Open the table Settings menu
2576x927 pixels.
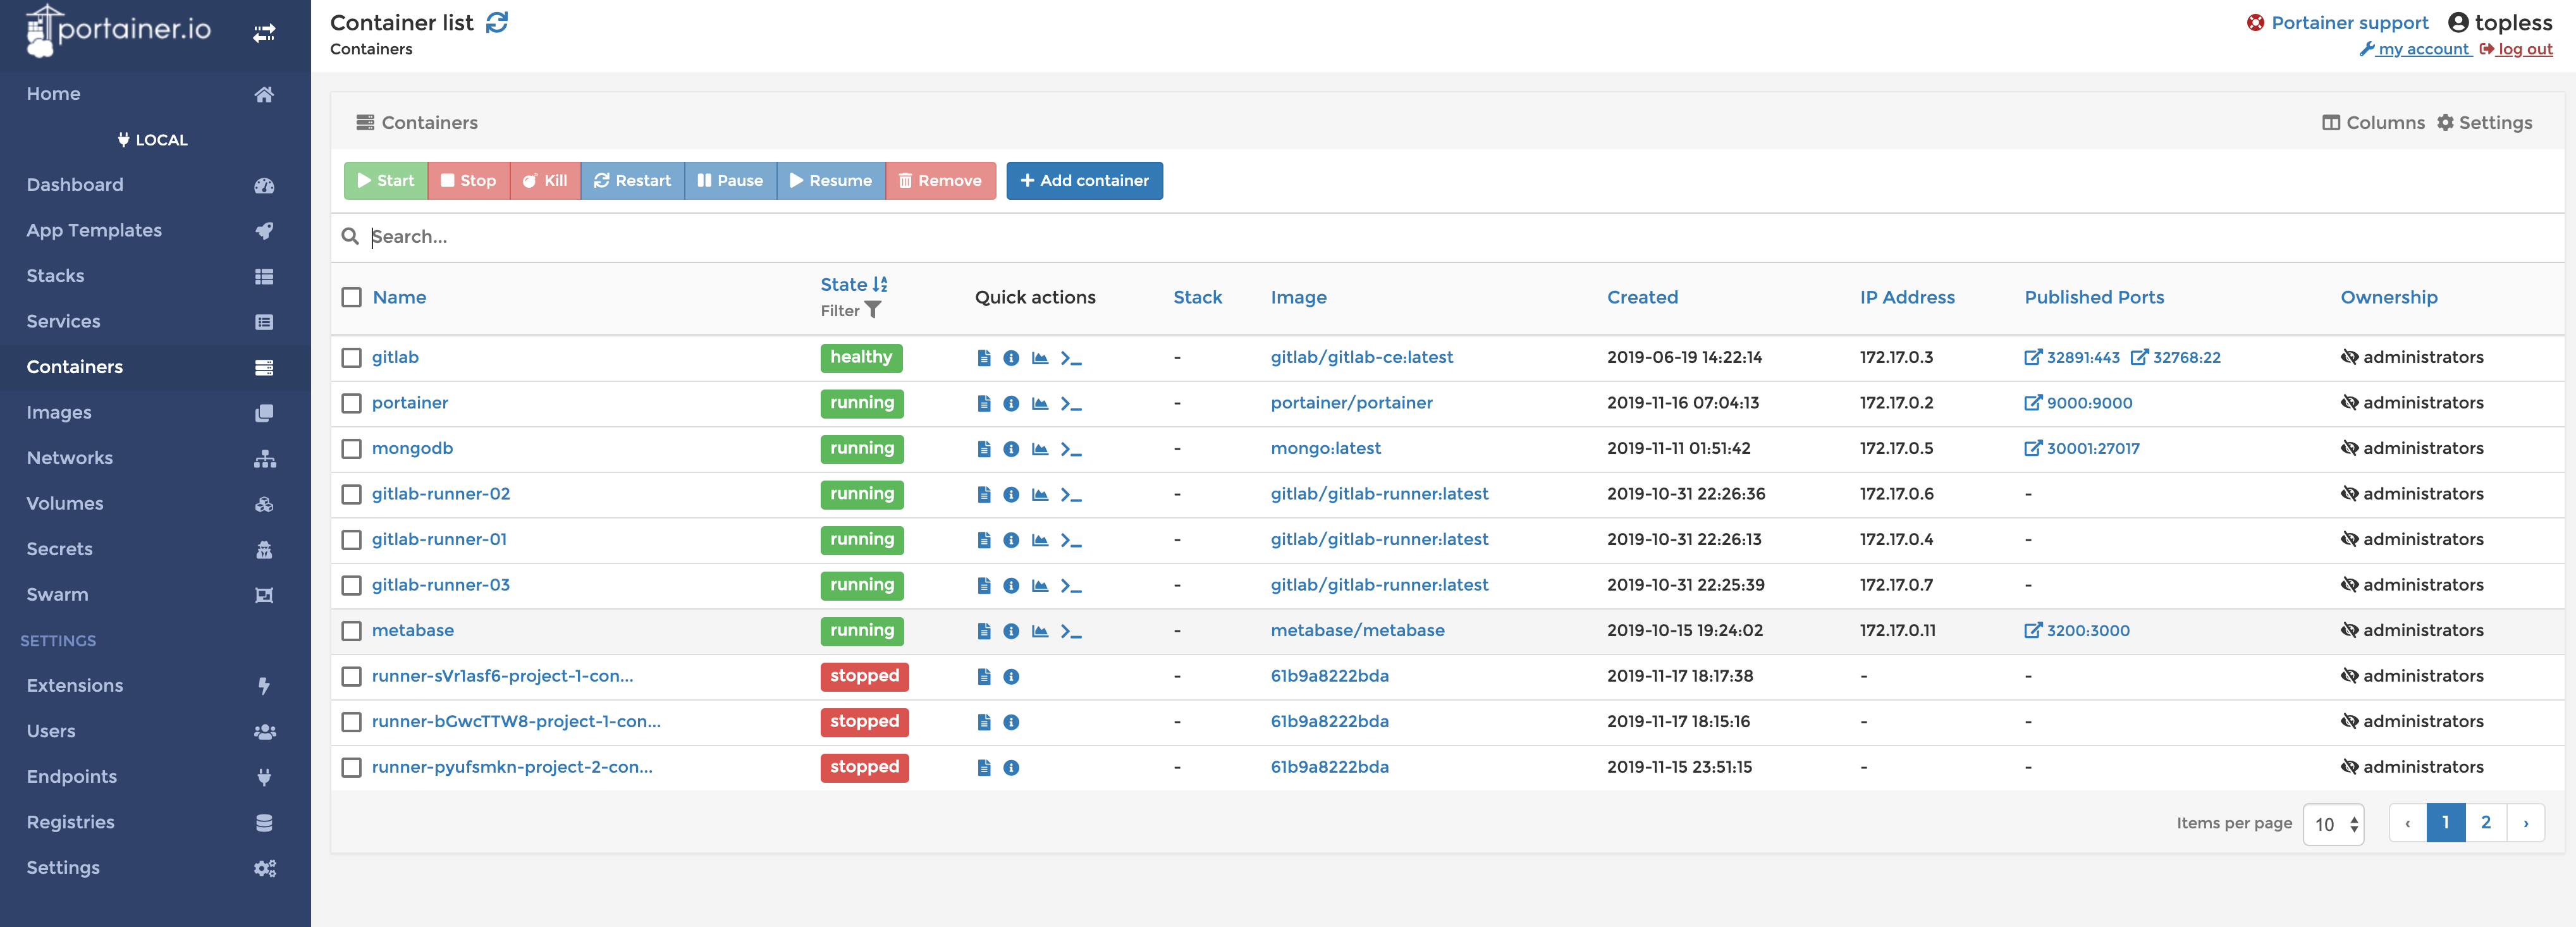click(x=2485, y=123)
